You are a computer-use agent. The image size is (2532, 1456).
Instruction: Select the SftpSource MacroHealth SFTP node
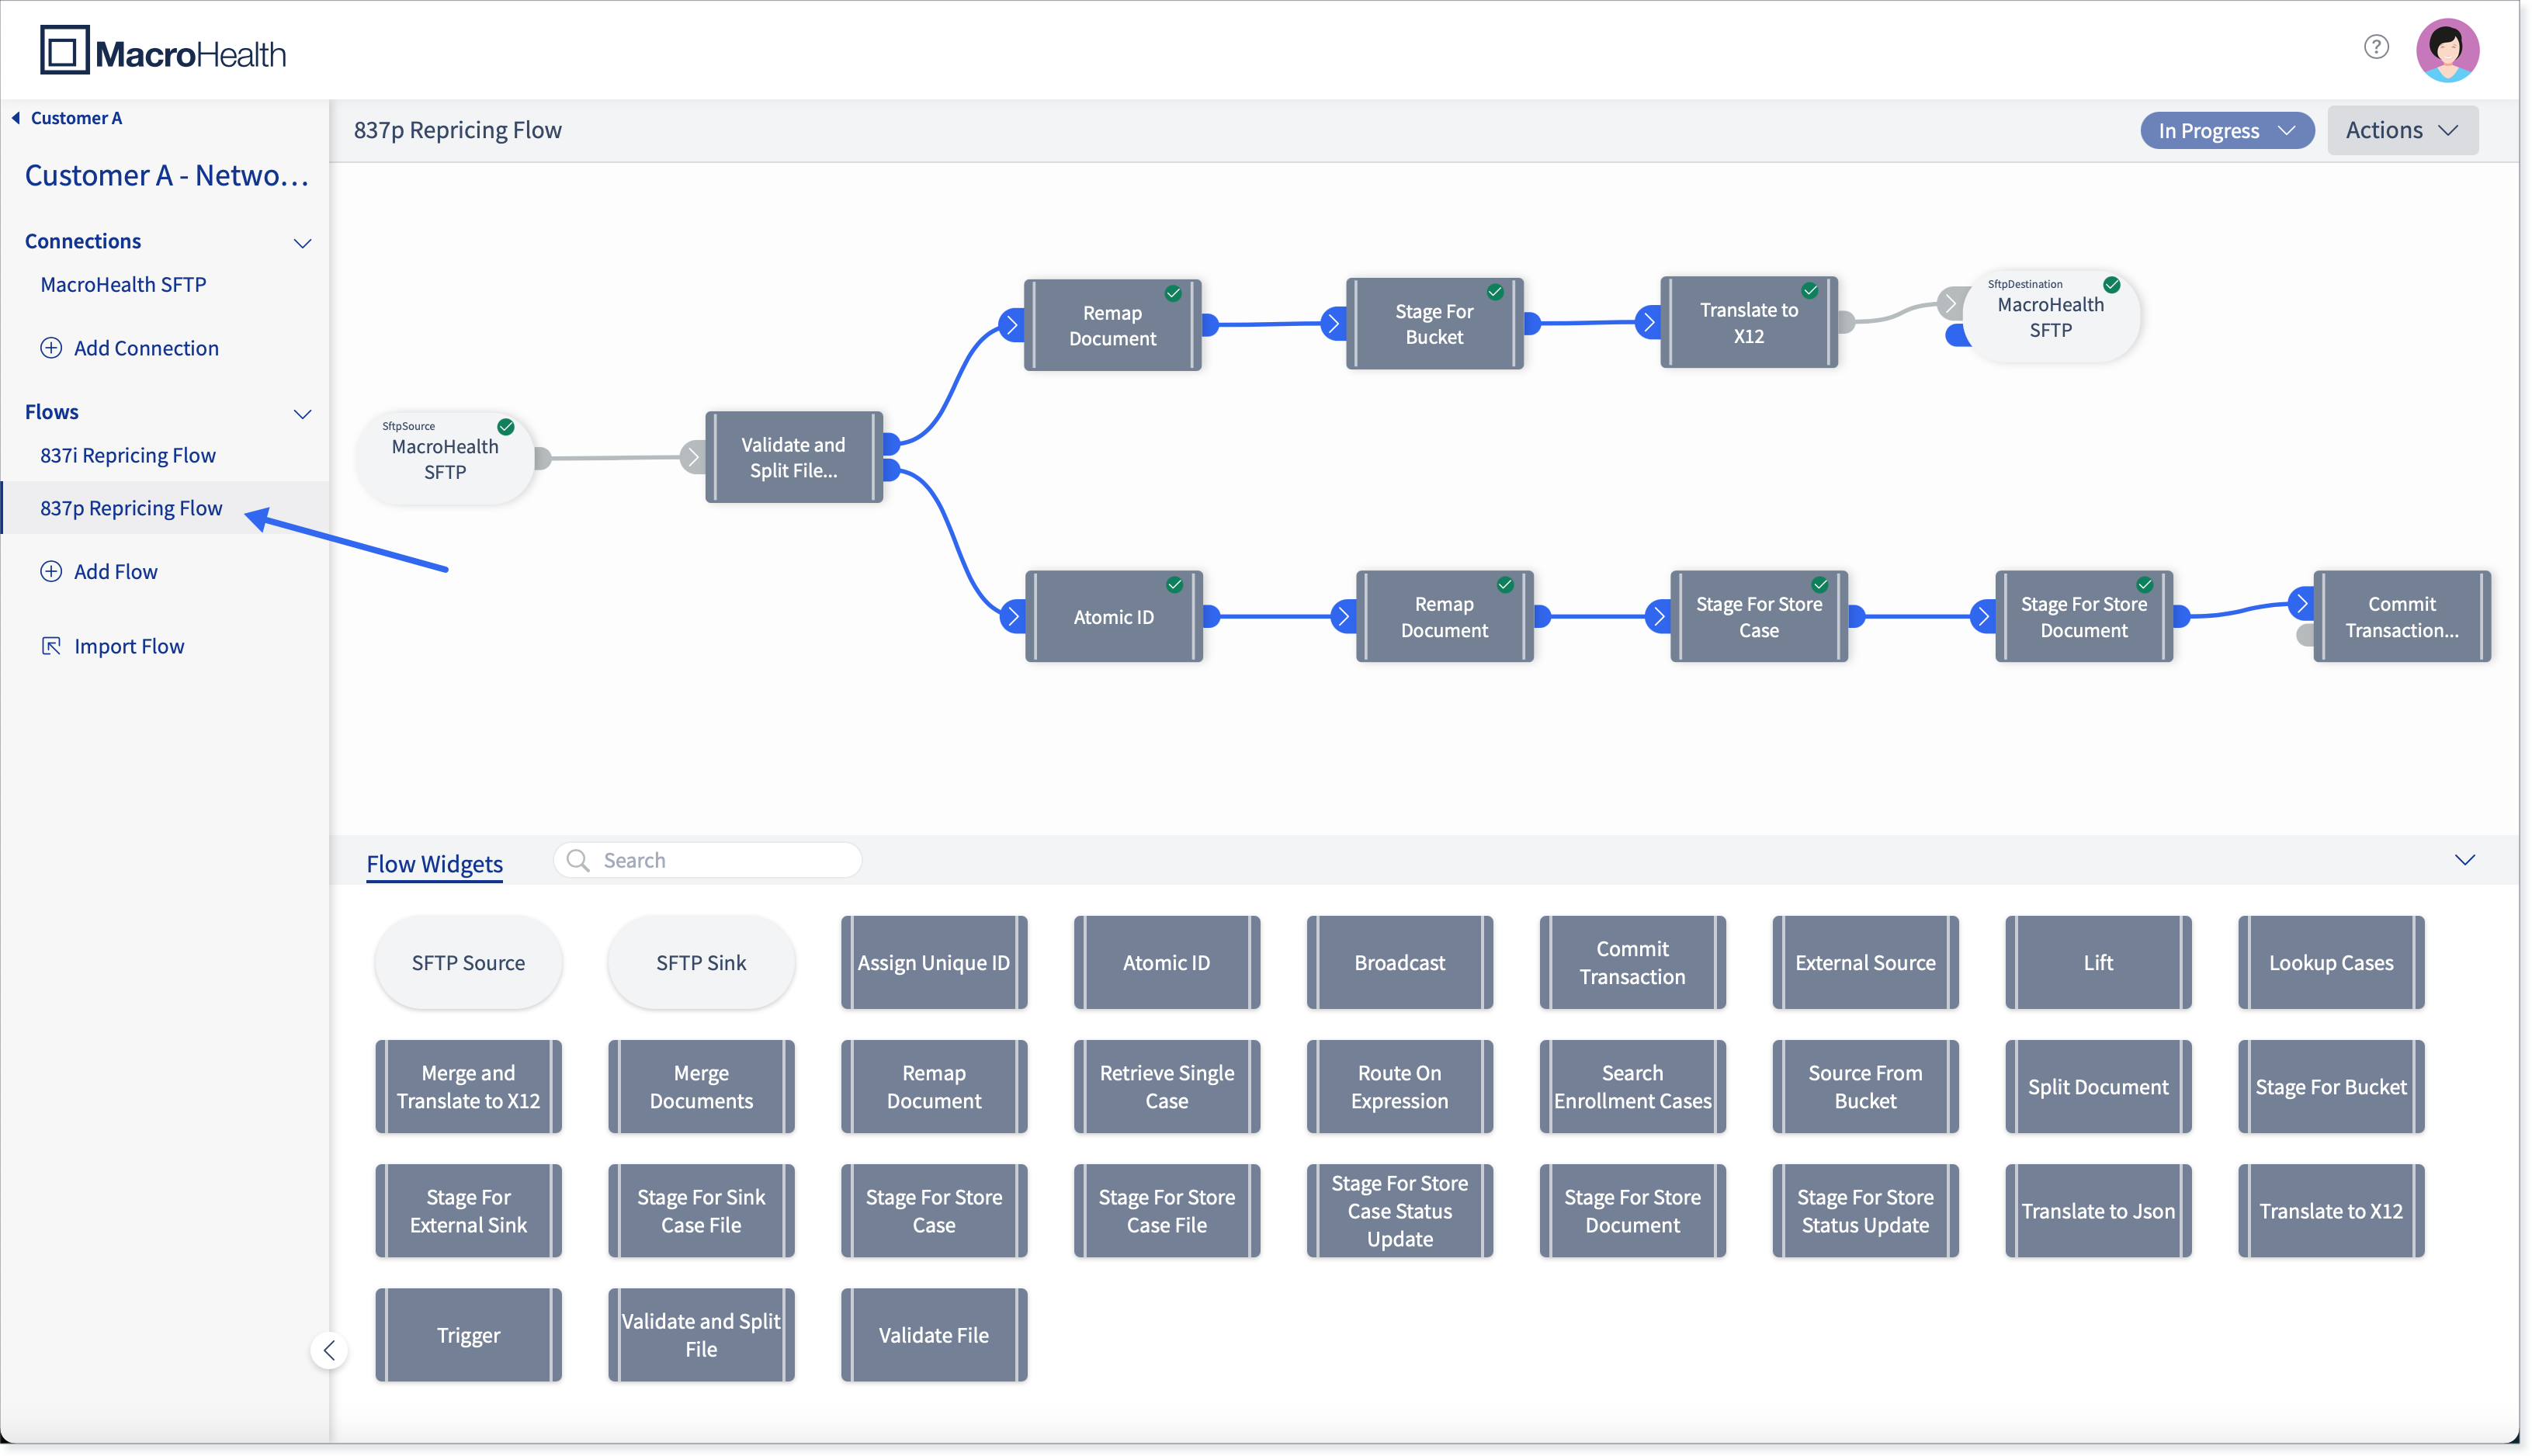pyautogui.click(x=445, y=458)
